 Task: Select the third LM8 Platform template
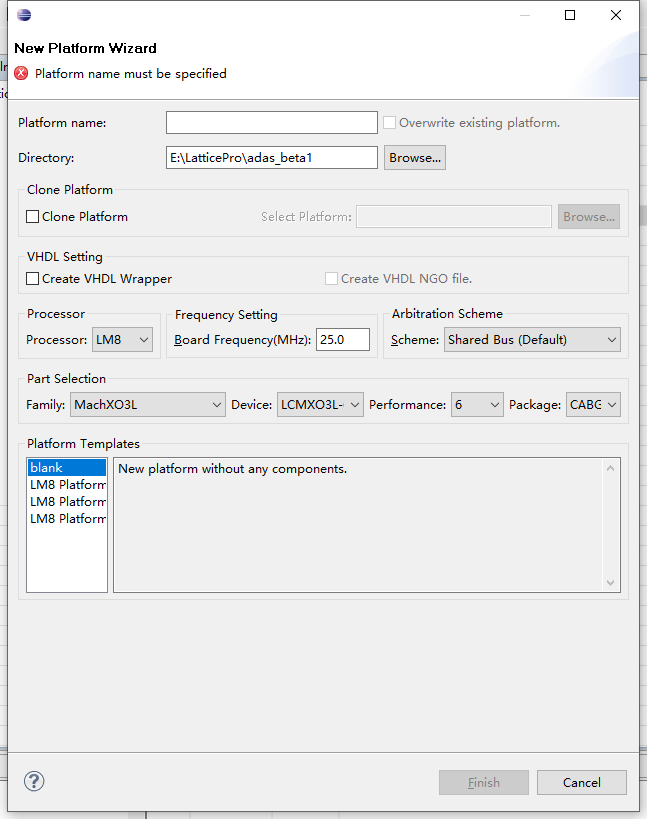(67, 519)
